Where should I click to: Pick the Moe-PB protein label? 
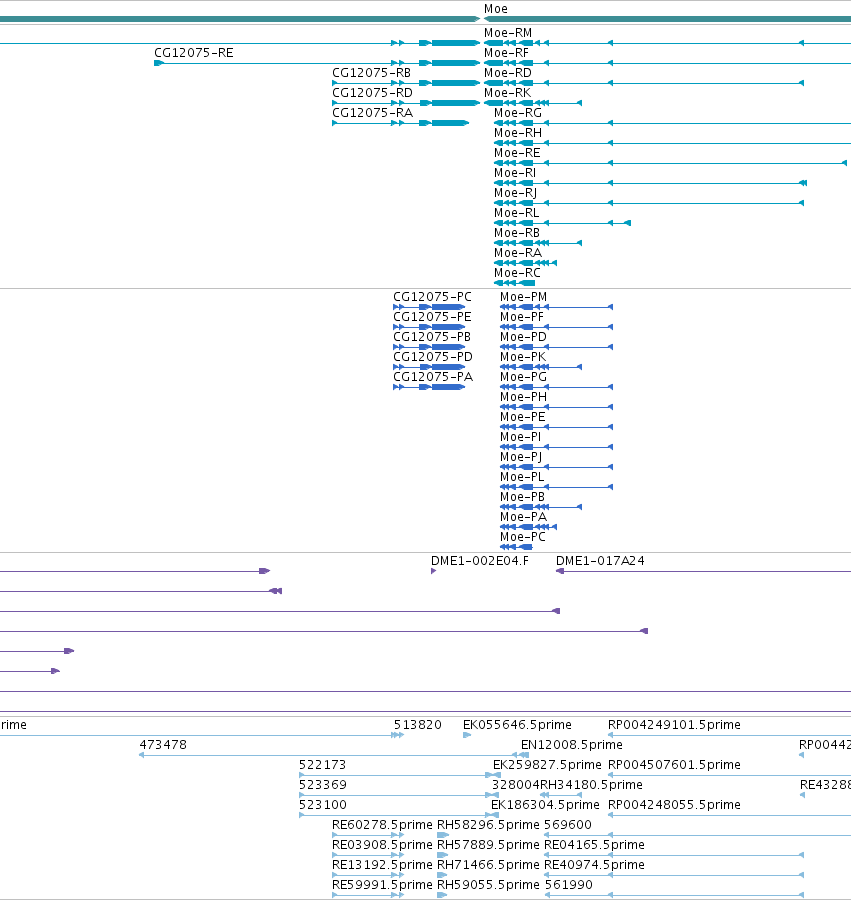[x=522, y=497]
